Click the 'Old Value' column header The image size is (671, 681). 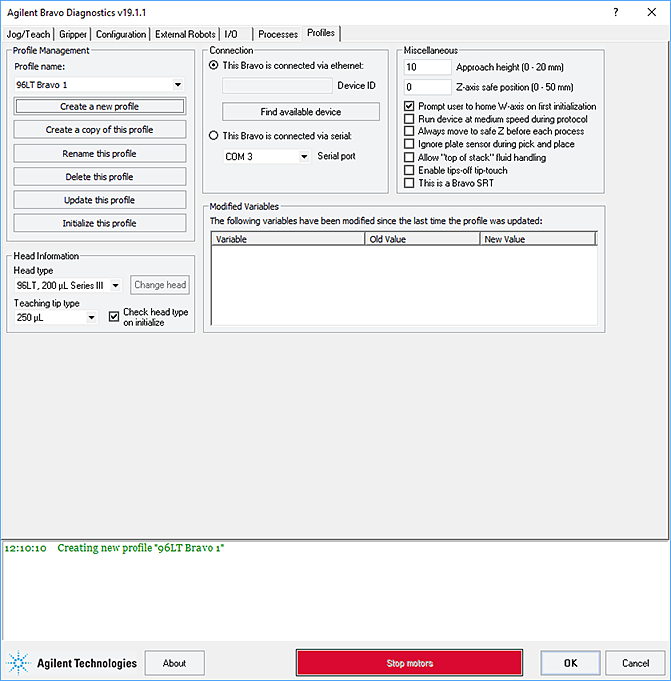pyautogui.click(x=421, y=240)
